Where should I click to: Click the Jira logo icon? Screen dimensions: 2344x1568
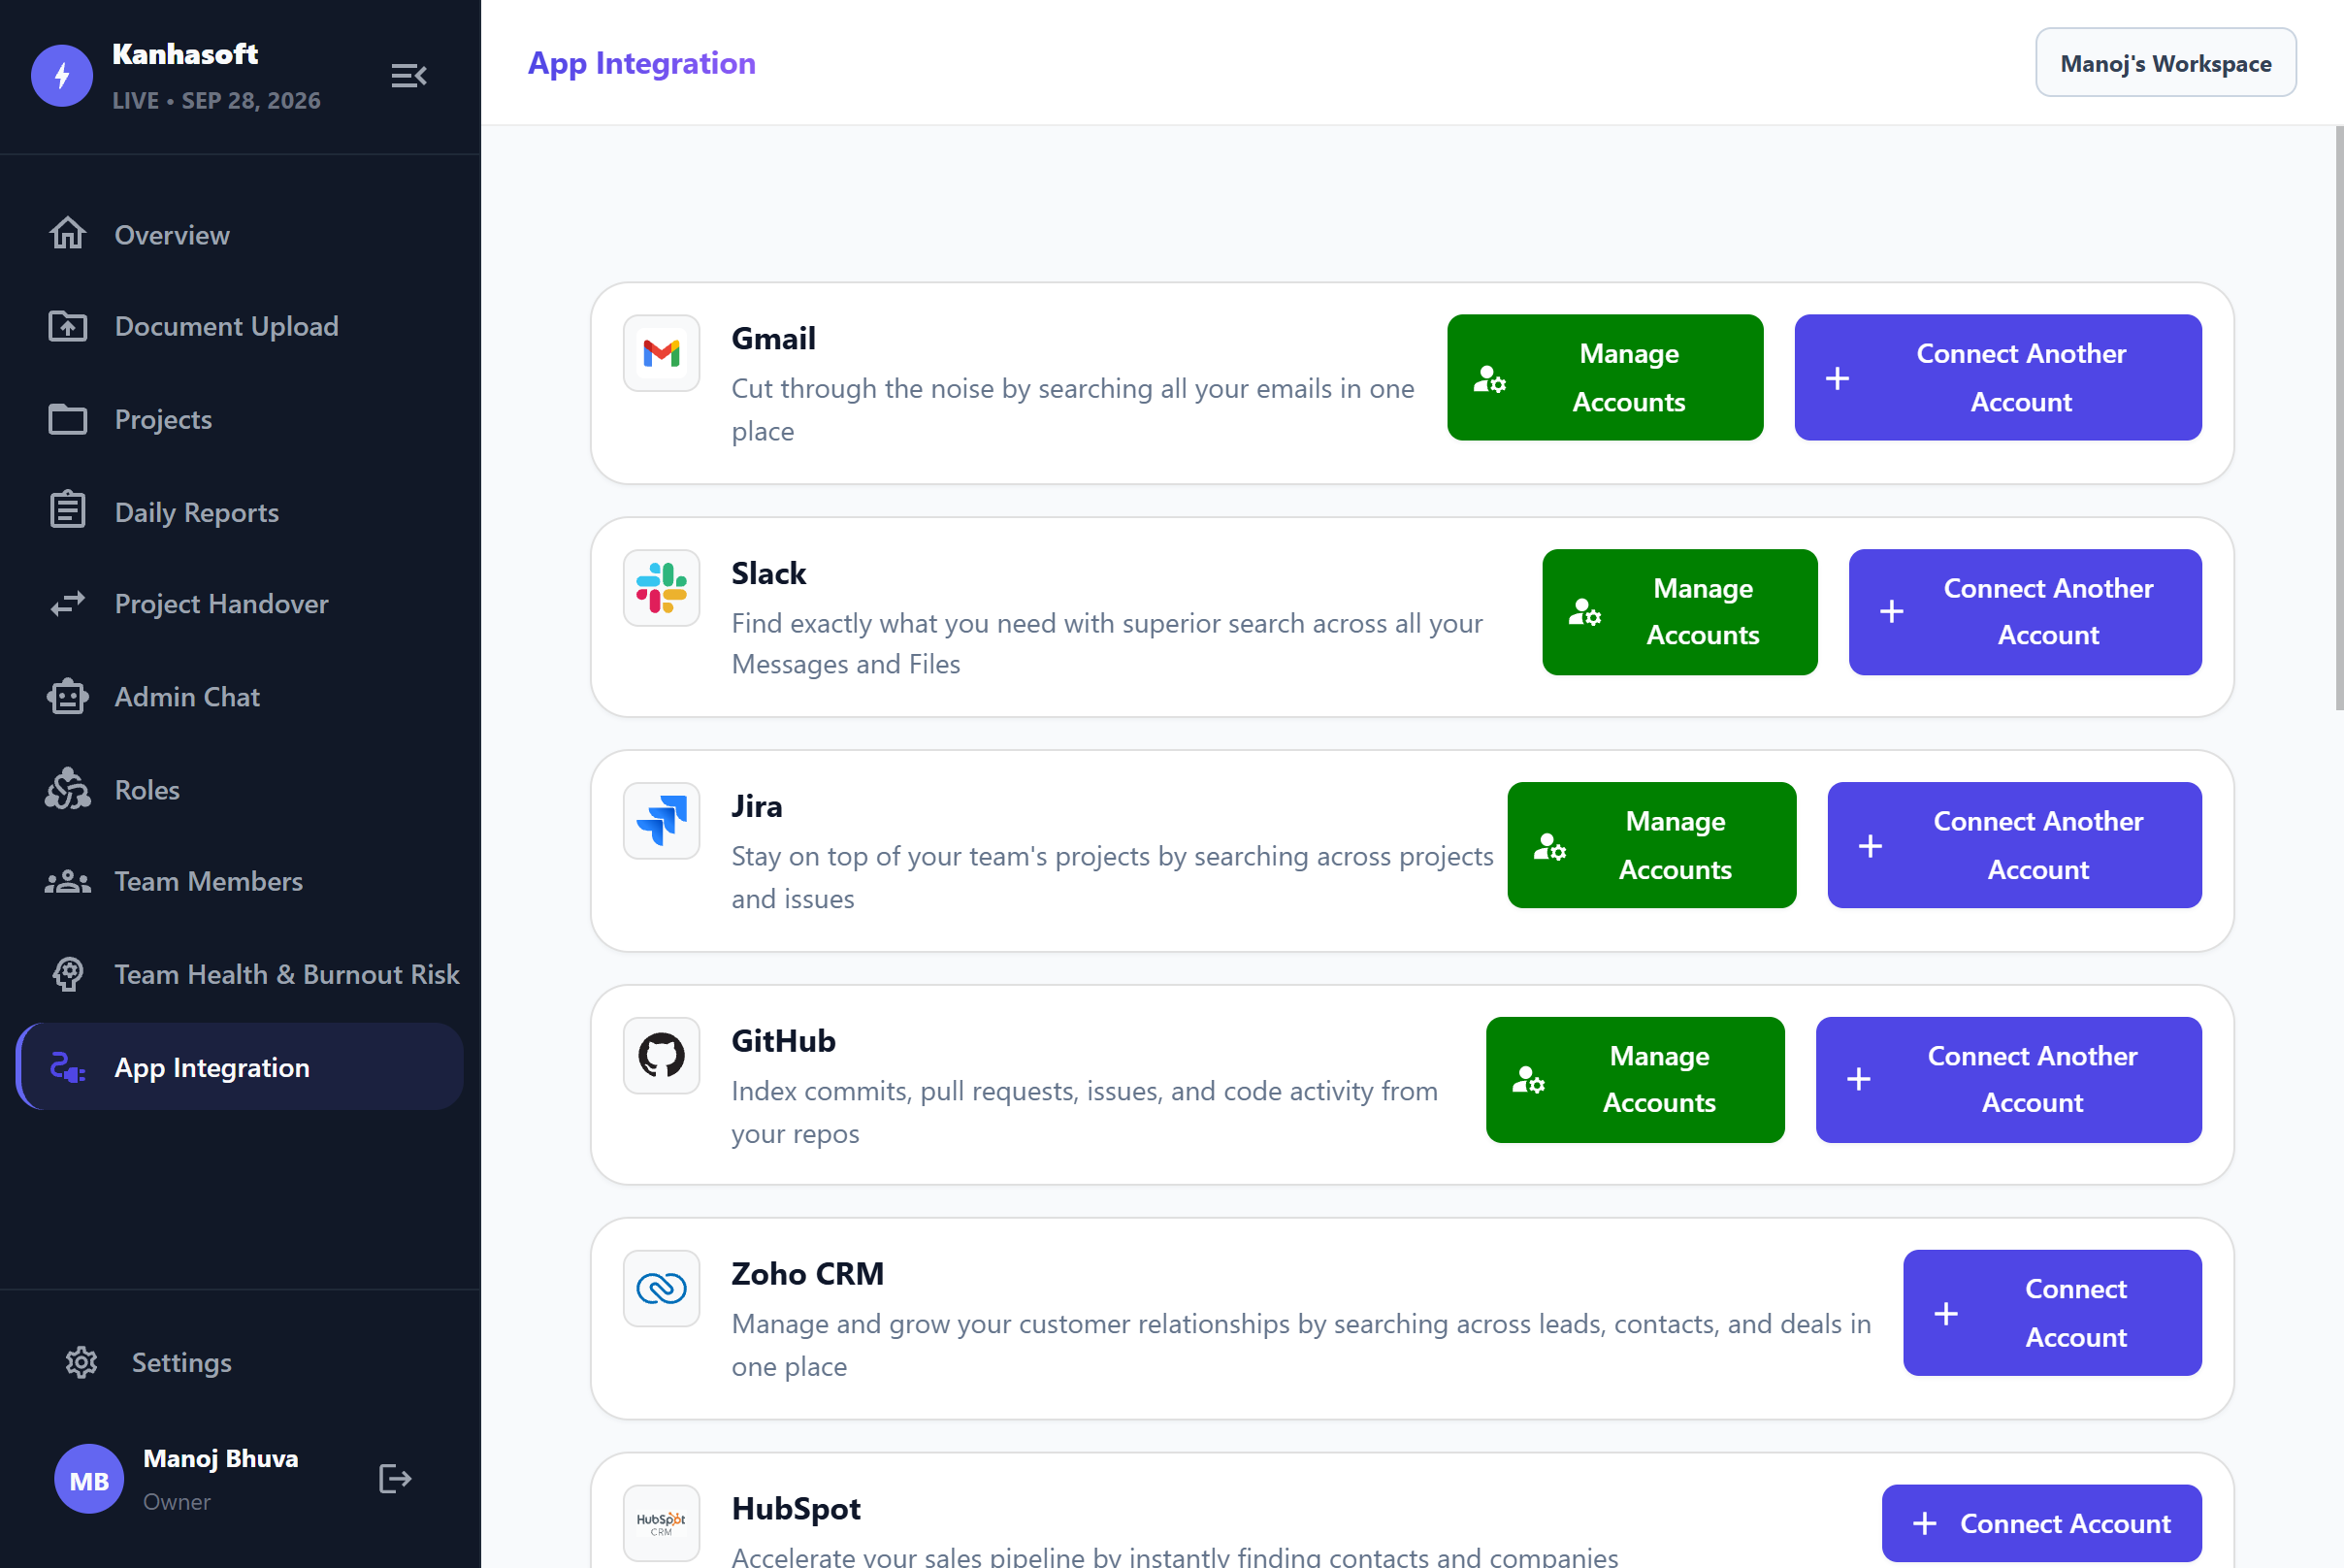click(x=661, y=821)
